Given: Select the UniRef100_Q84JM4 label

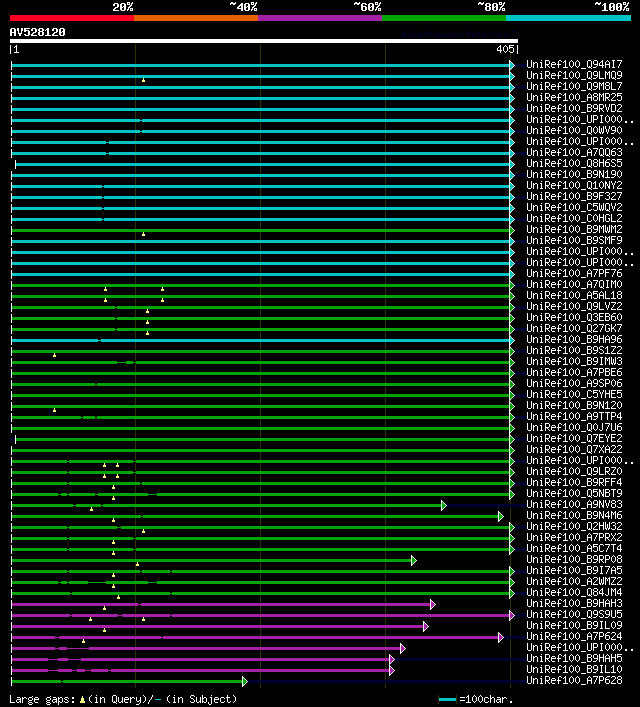Looking at the screenshot, I should 574,592.
